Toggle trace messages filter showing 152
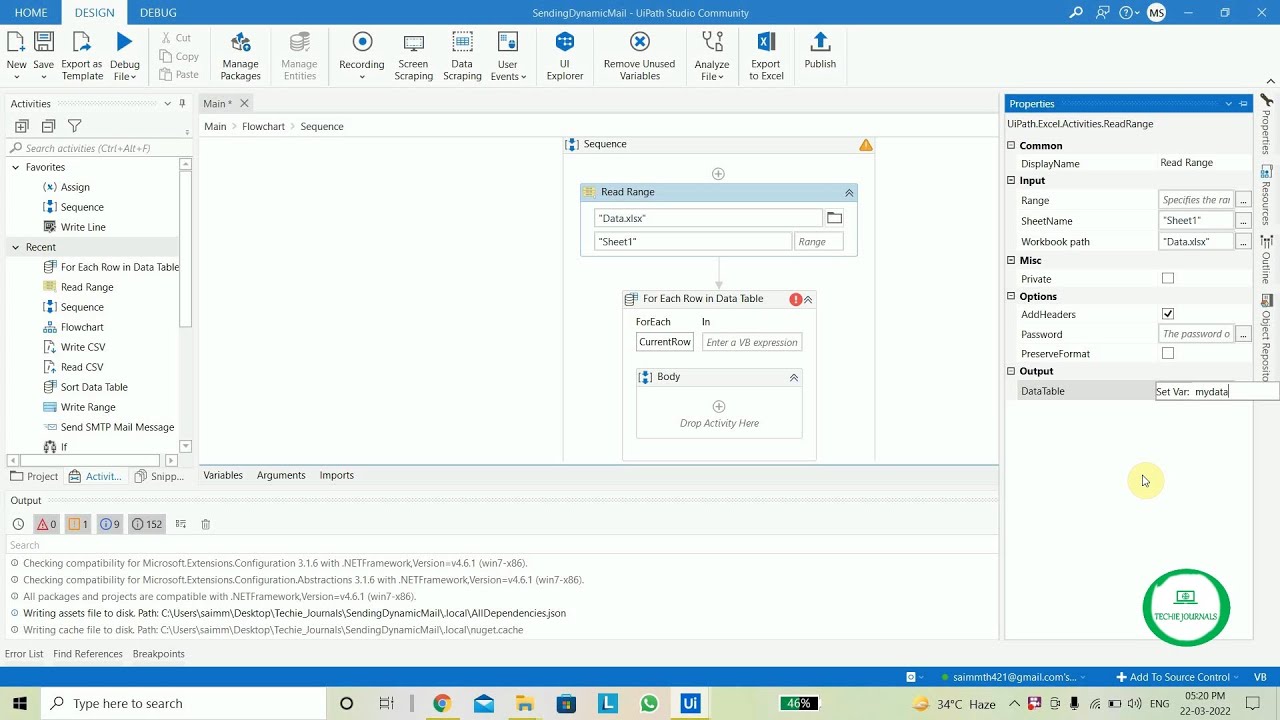 click(147, 524)
